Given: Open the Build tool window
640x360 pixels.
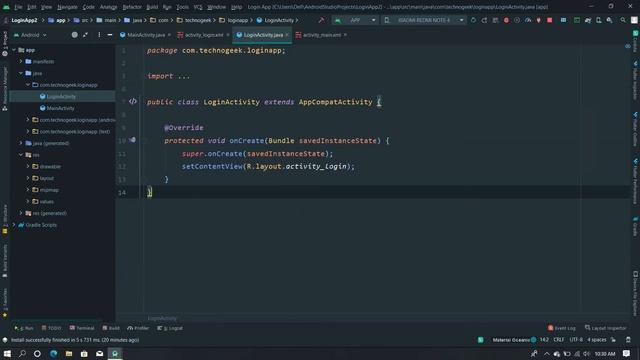Looking at the screenshot, I should tap(111, 328).
